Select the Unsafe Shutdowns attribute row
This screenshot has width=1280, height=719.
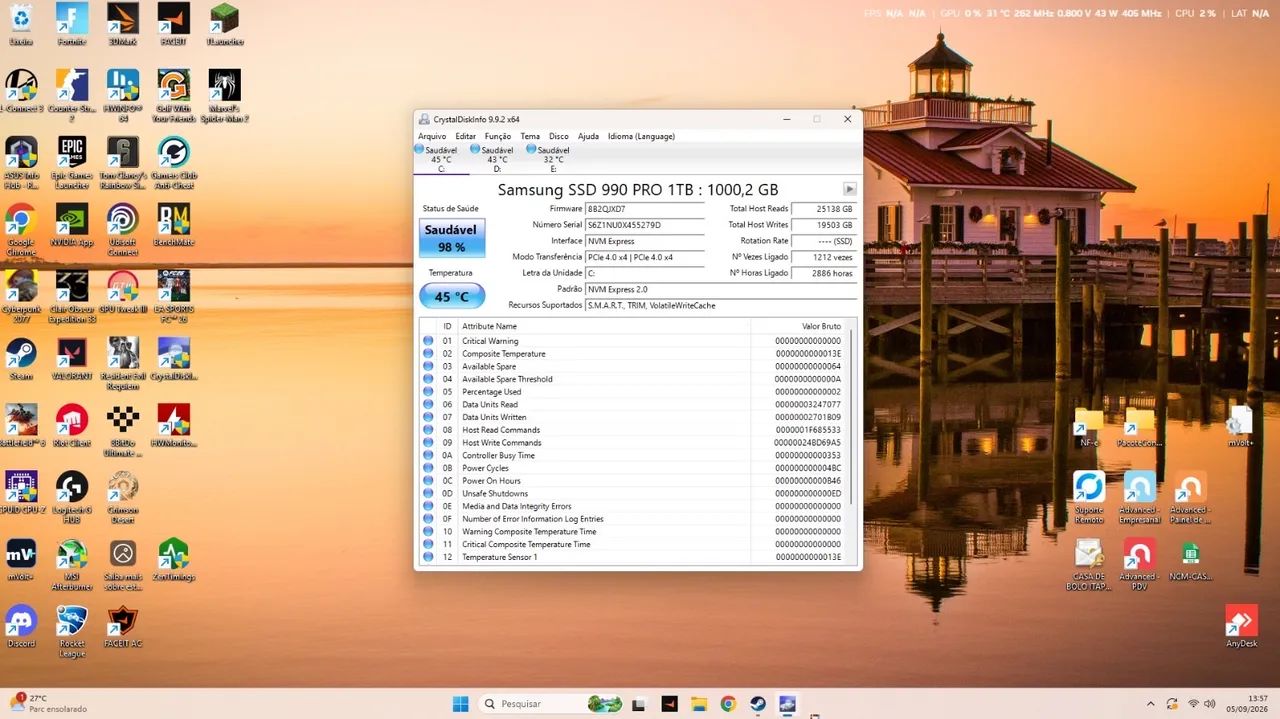click(x=633, y=493)
